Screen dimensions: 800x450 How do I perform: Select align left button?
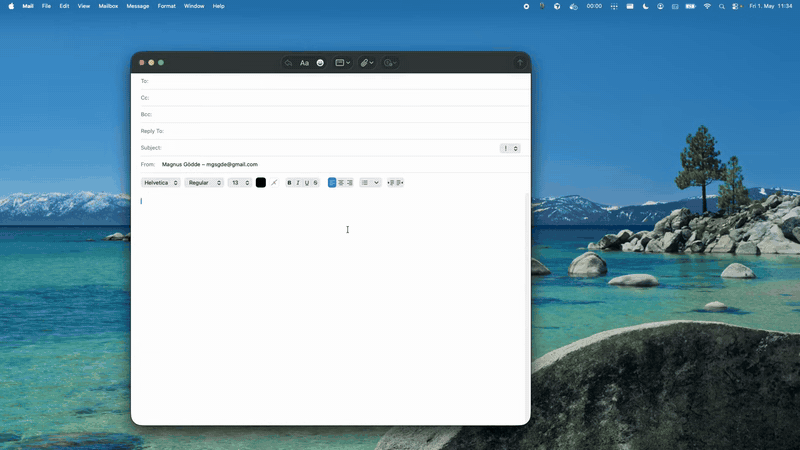[x=332, y=183]
